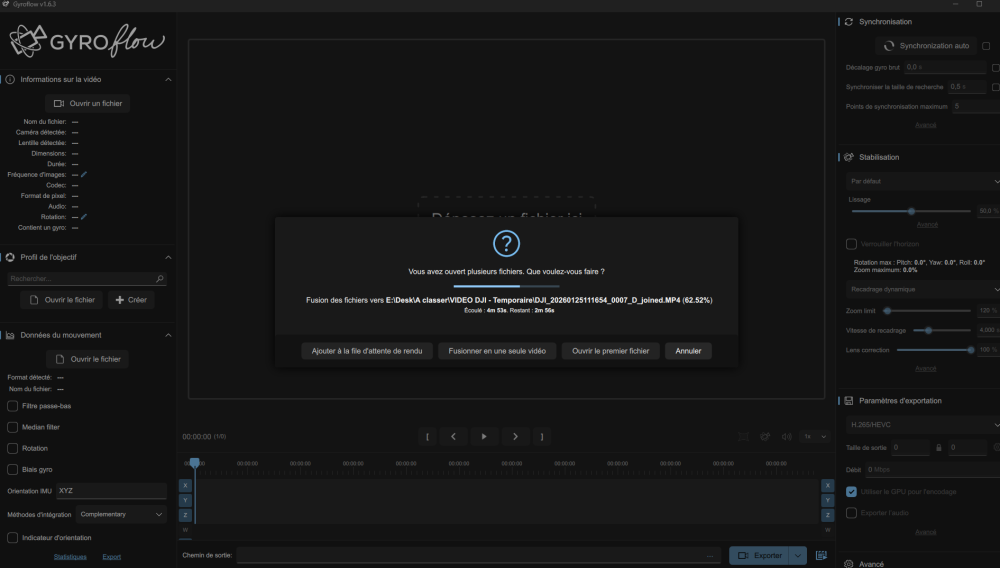Enable the Filtre passe-bas checkbox

(x=12, y=406)
